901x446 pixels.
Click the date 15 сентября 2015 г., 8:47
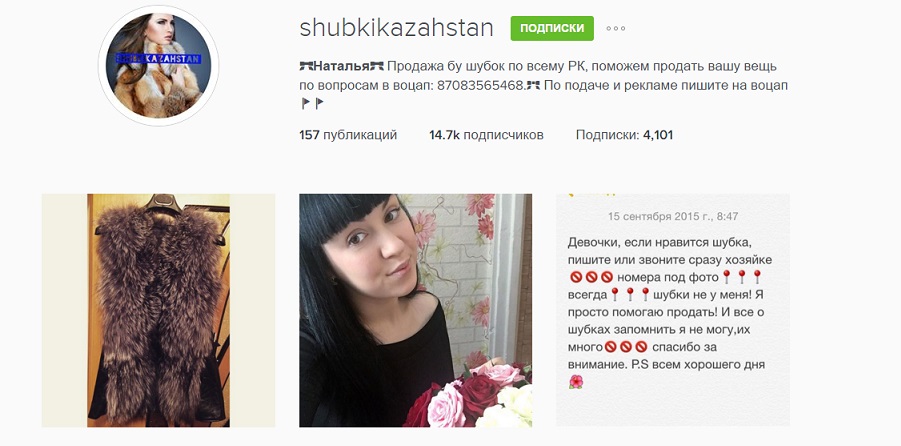[673, 217]
